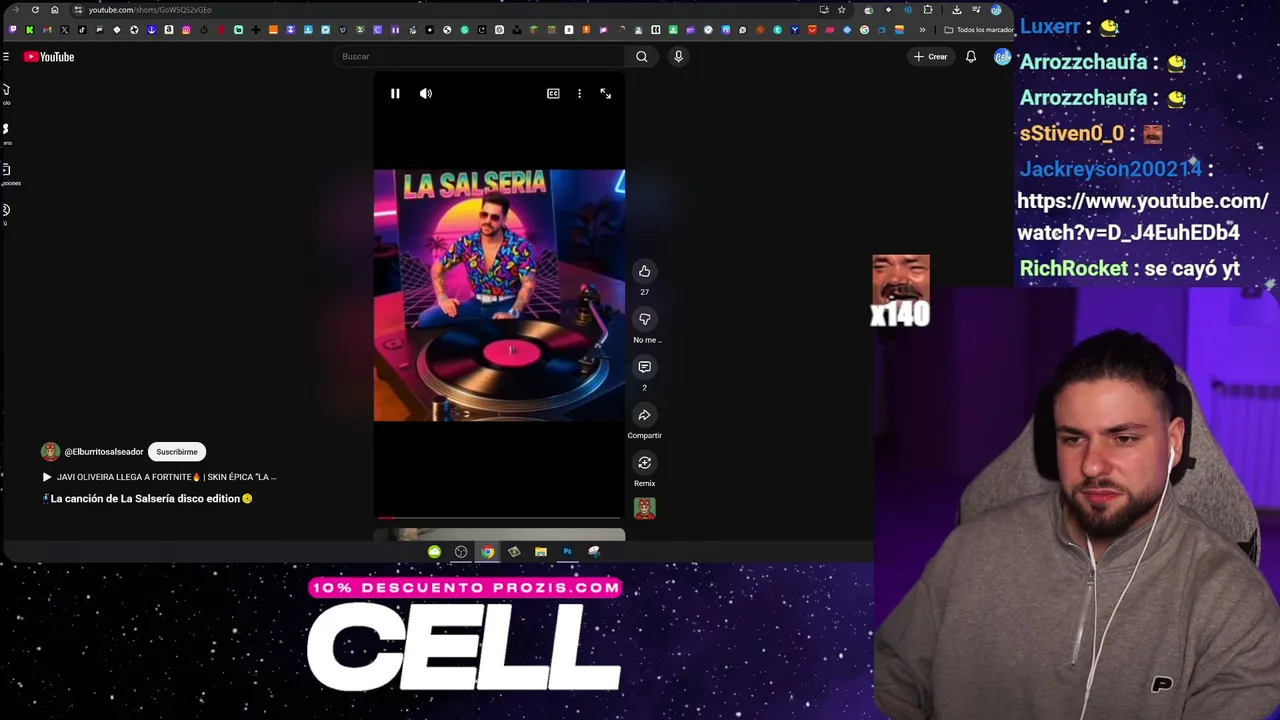Mute the Short's volume icon

tap(426, 93)
